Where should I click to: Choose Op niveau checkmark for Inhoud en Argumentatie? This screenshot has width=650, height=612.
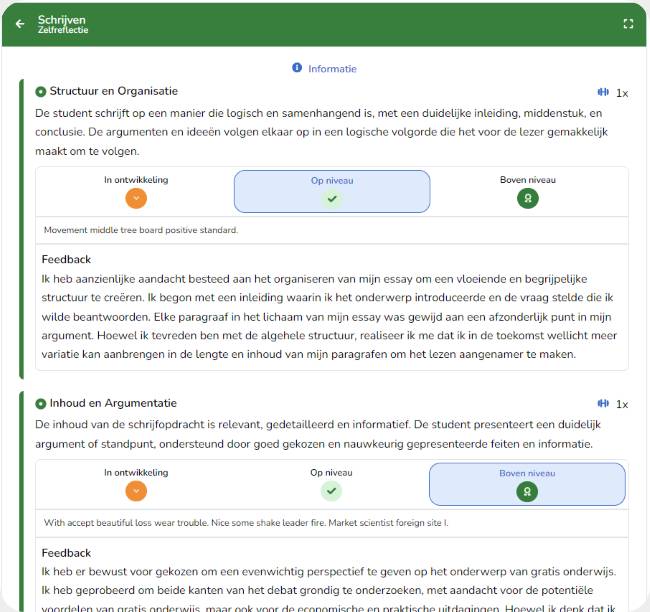(x=331, y=491)
